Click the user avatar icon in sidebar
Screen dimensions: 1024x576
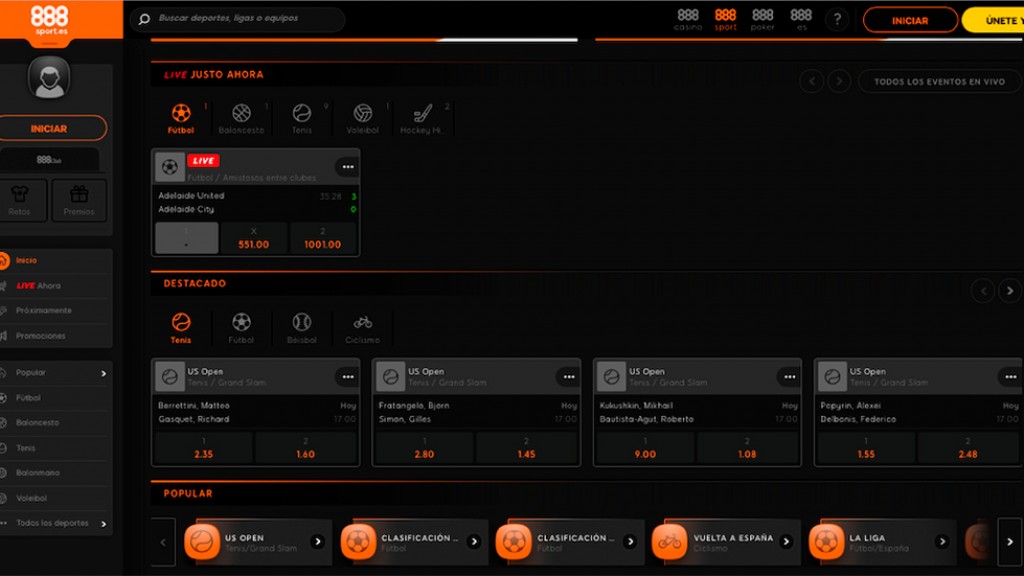point(49,78)
